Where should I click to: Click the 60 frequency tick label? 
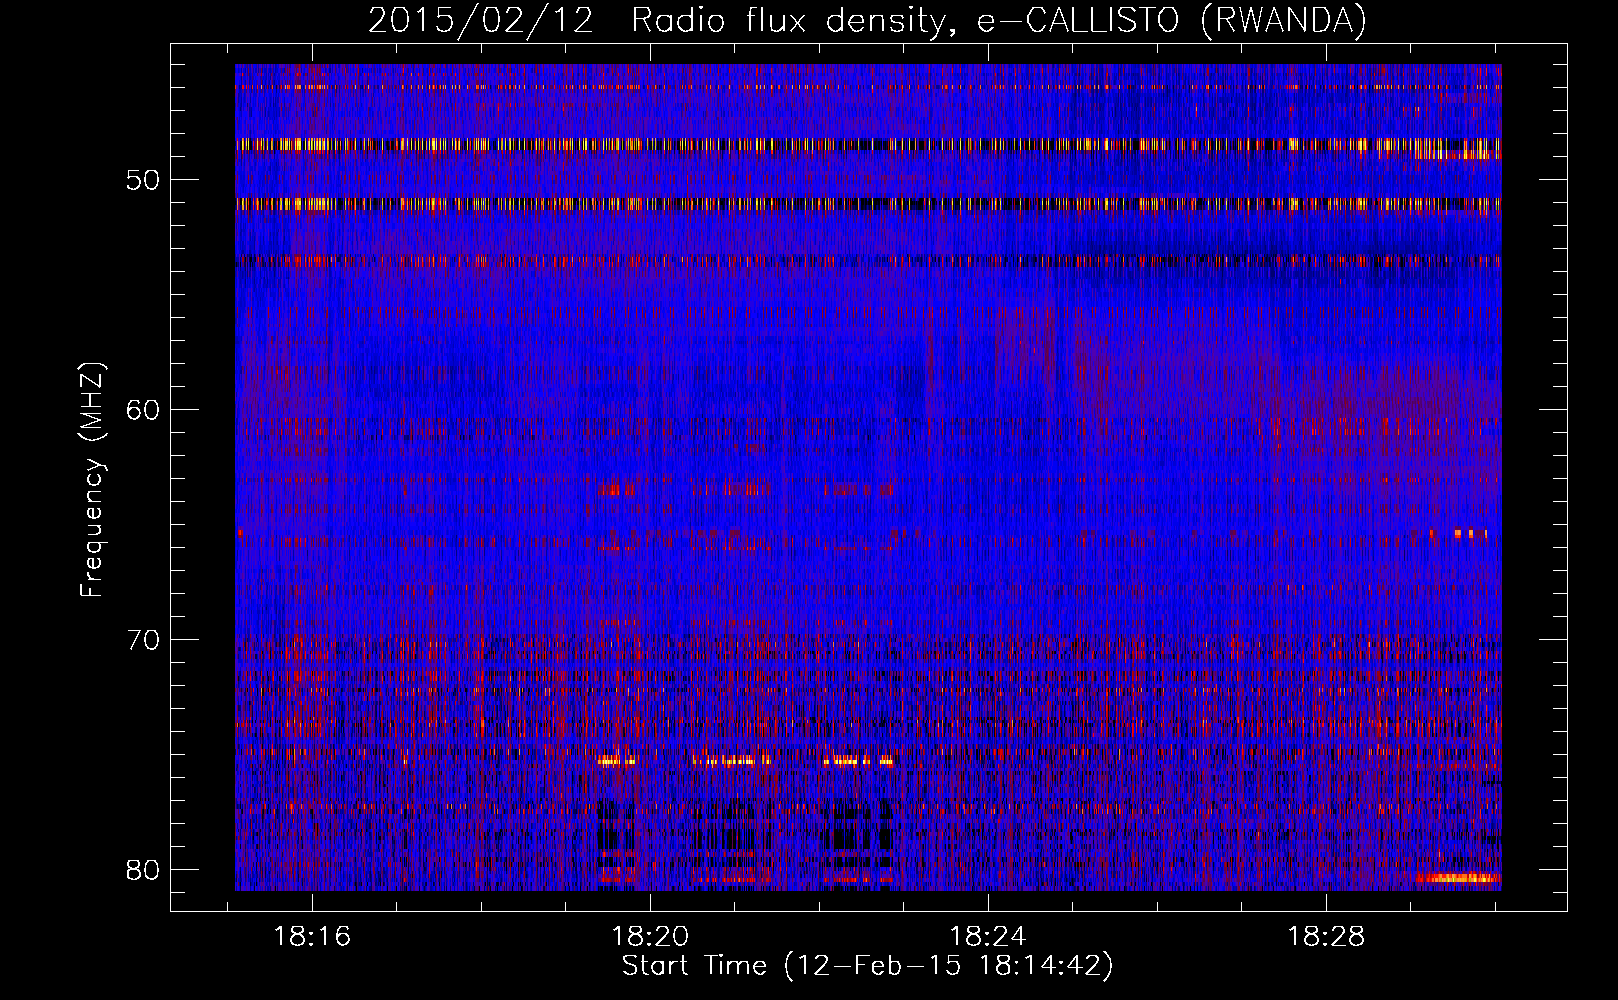[x=144, y=410]
